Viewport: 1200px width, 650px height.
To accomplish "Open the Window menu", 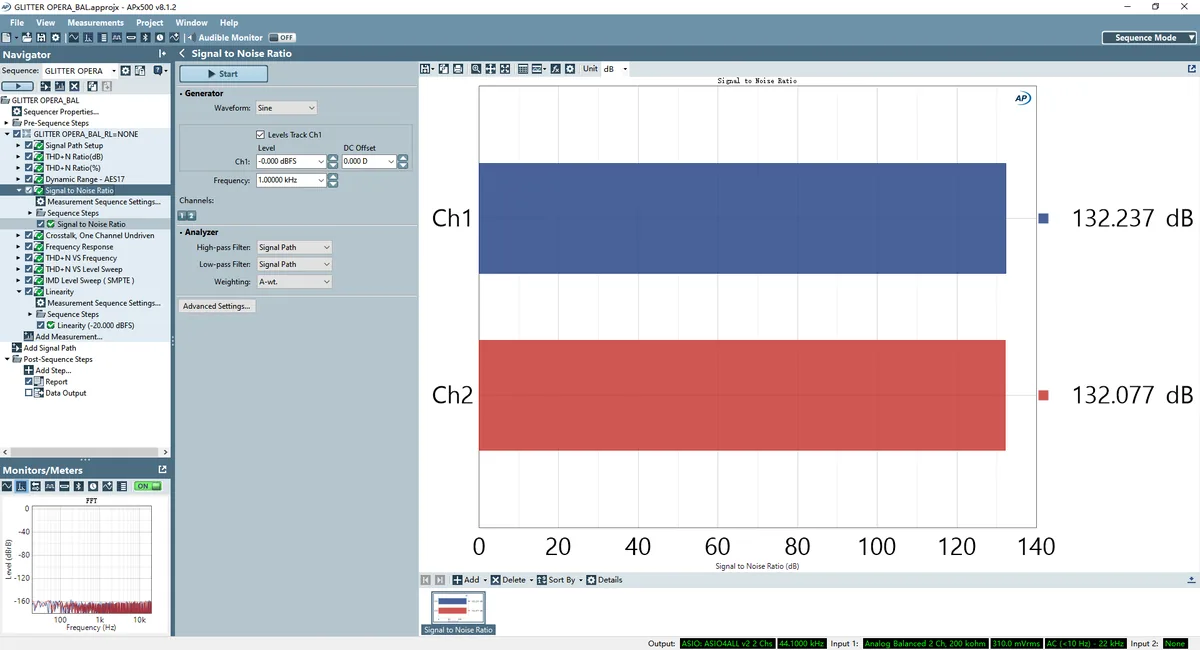I will coord(191,22).
